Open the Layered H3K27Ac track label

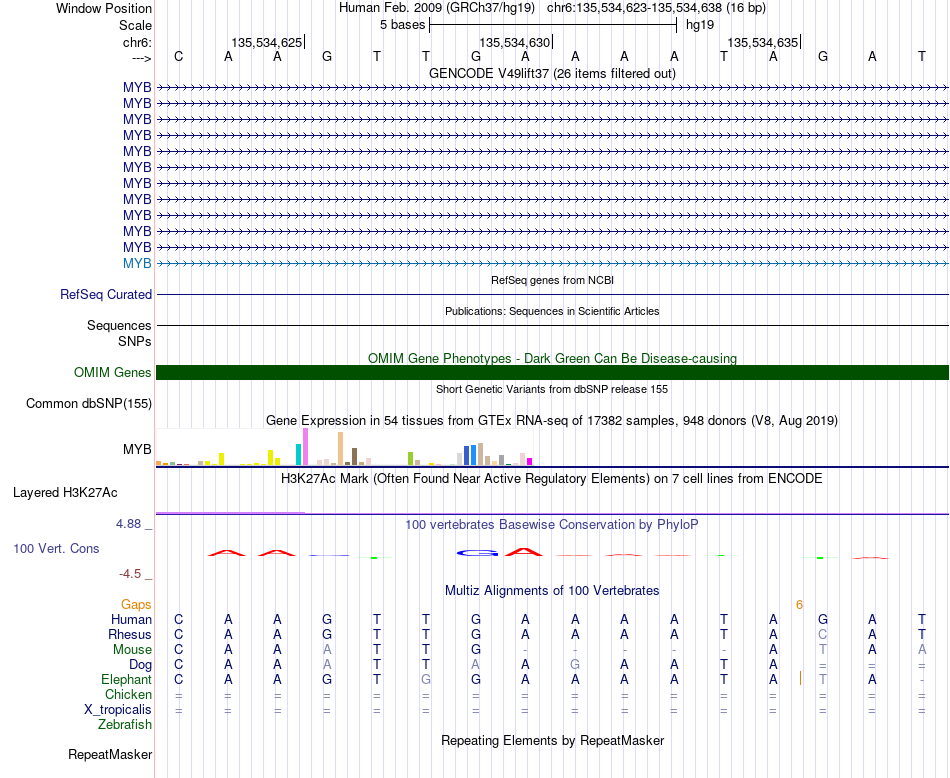pos(65,493)
